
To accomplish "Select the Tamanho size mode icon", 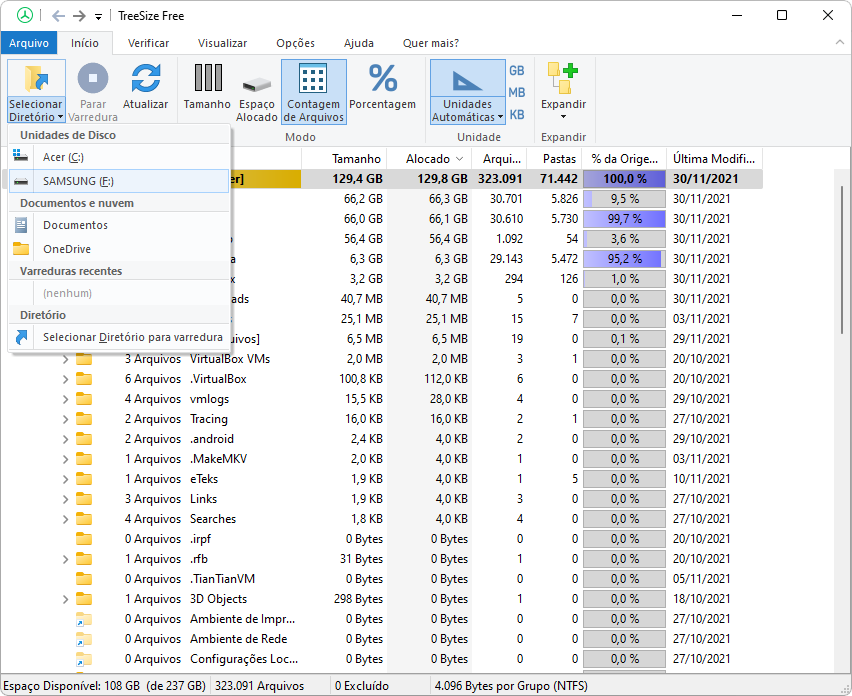I will tap(207, 78).
